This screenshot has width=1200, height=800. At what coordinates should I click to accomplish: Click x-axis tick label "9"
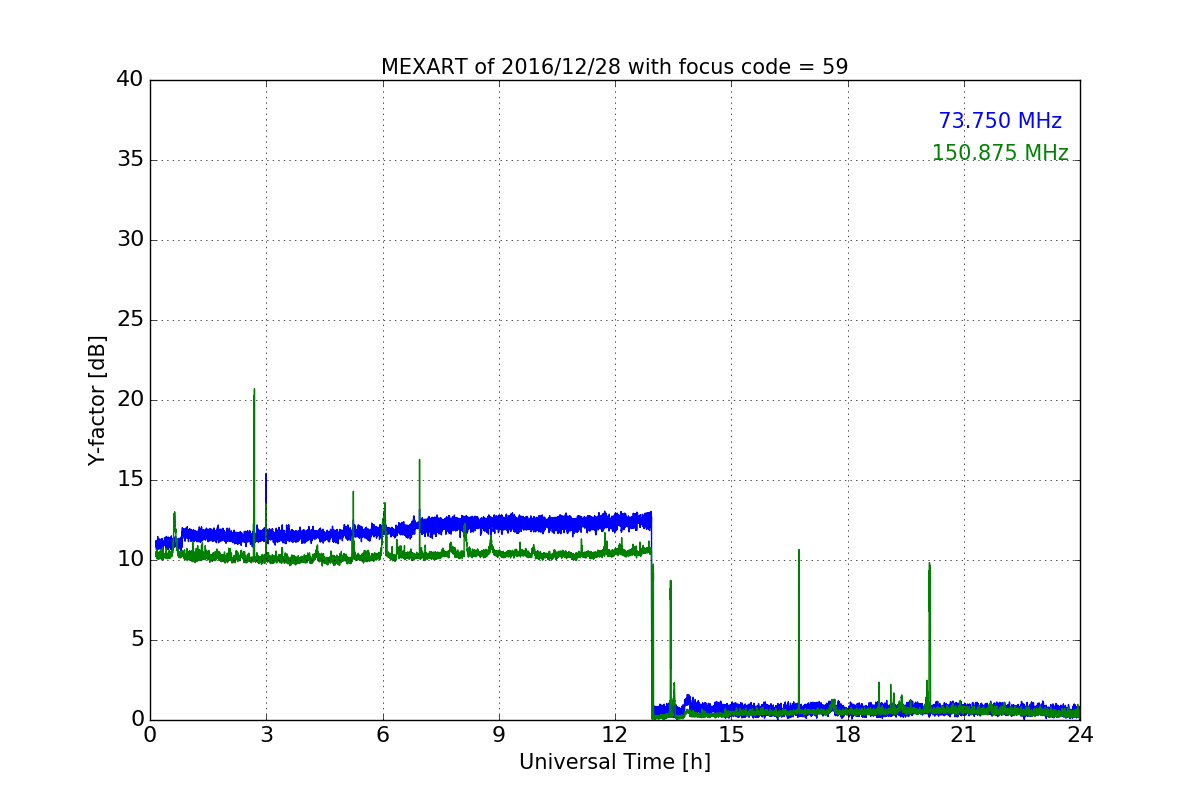coord(499,735)
